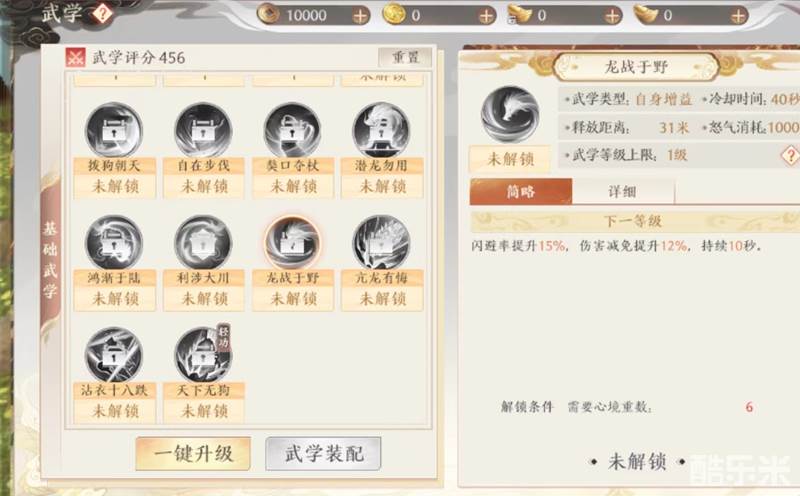Select the 自在步伐 skill icon
The height and width of the screenshot is (496, 800).
pos(203,130)
